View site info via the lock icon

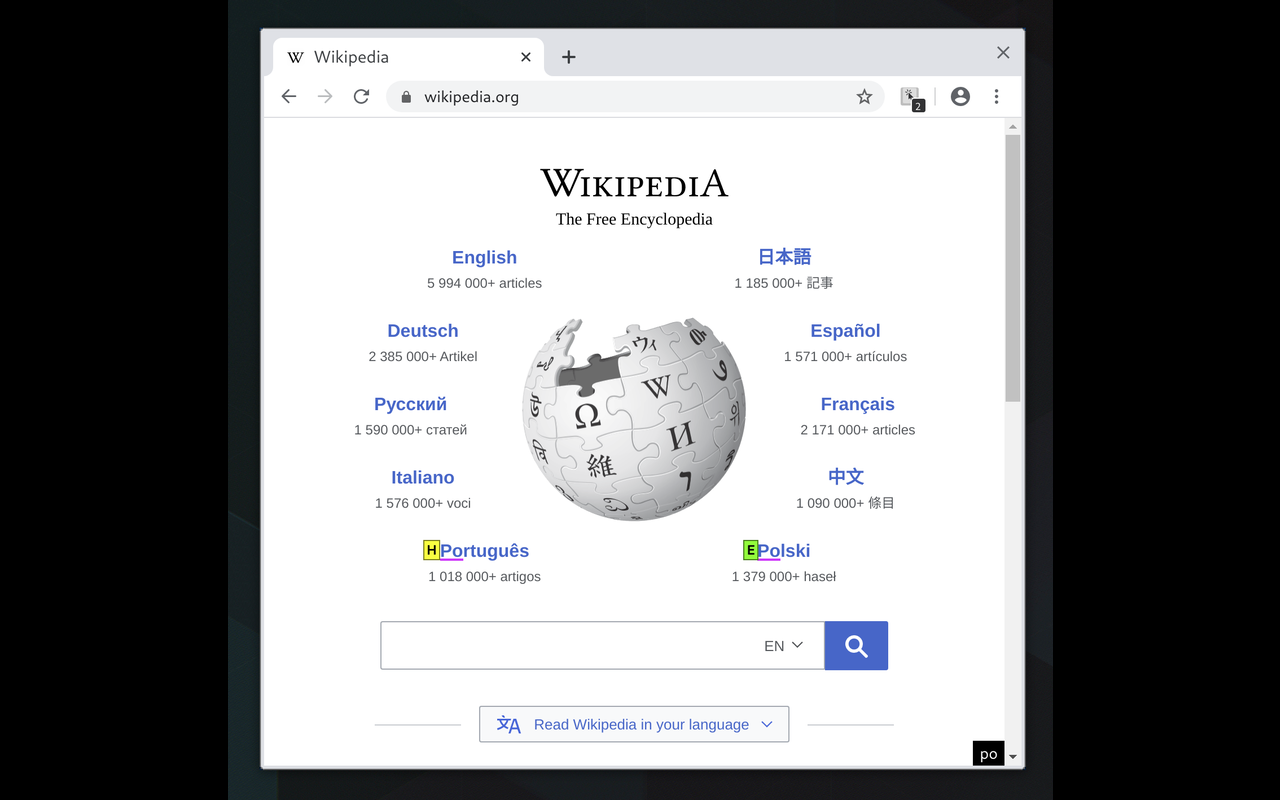tap(406, 97)
